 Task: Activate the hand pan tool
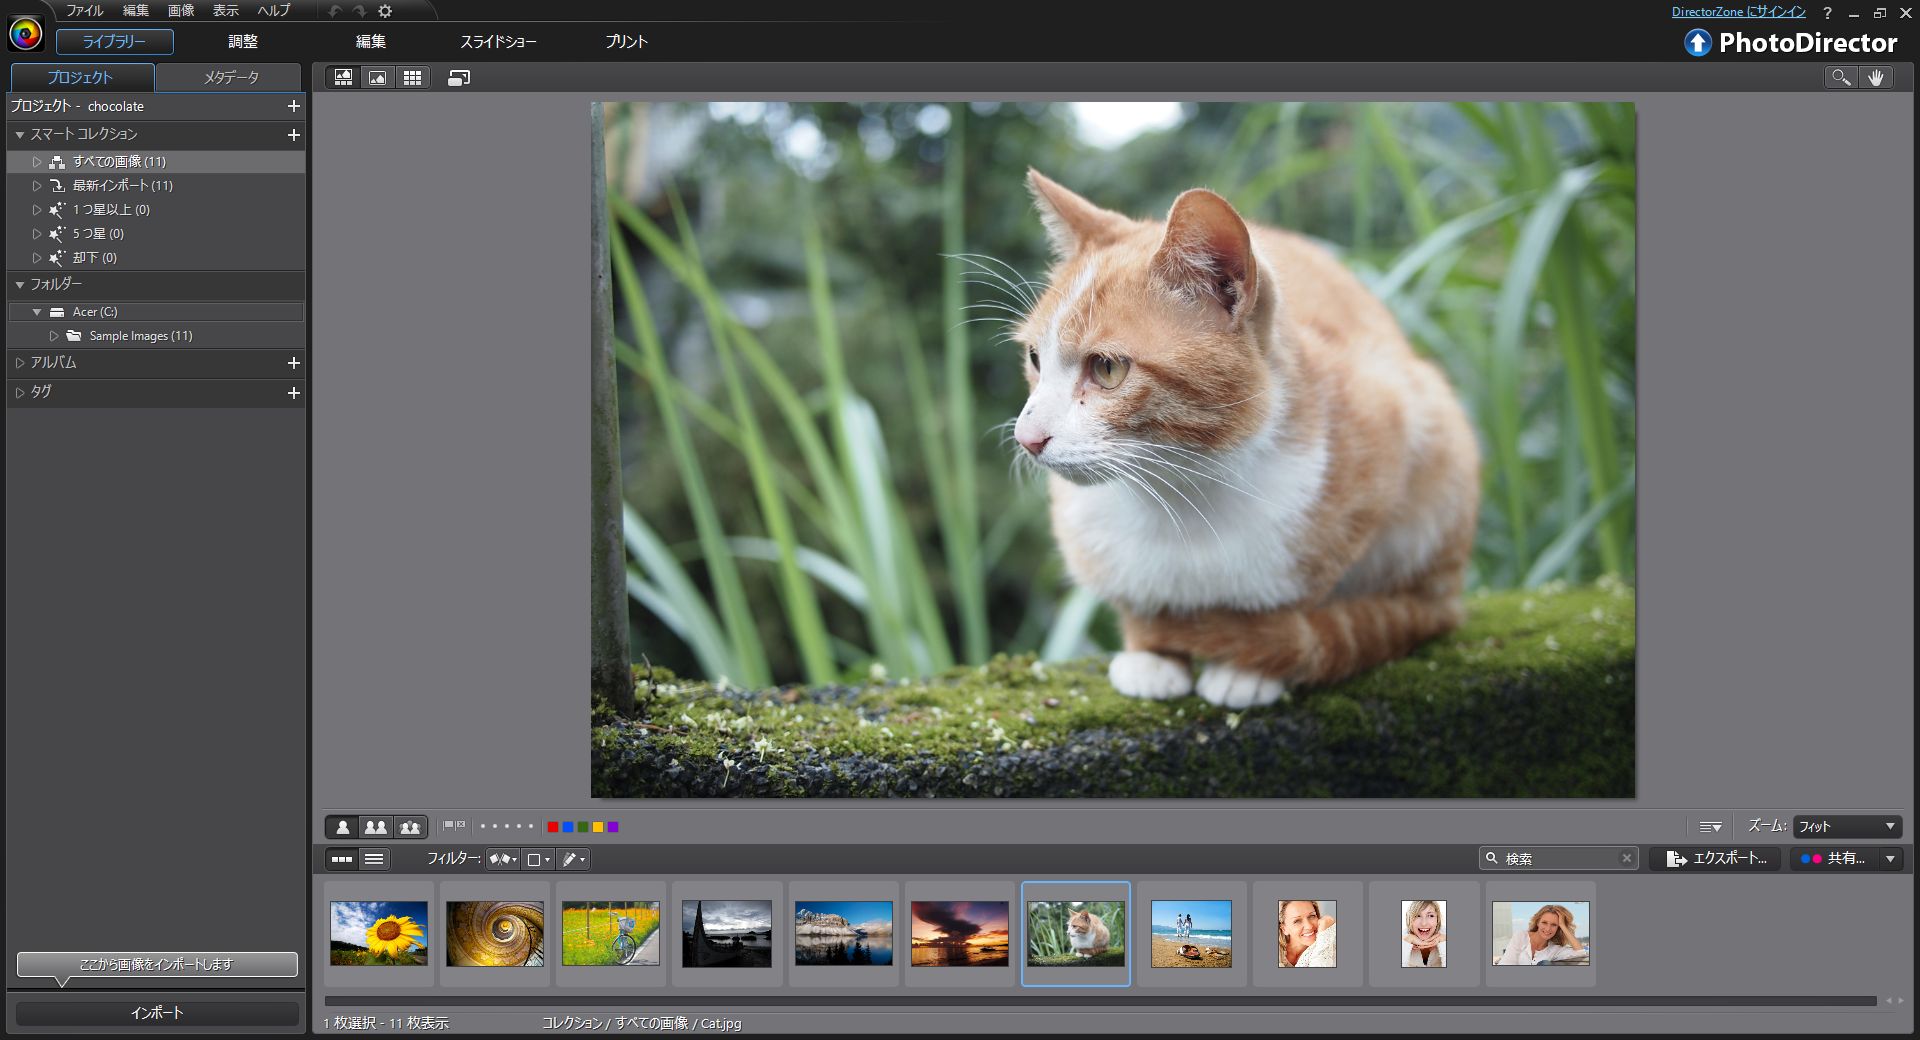[x=1876, y=78]
